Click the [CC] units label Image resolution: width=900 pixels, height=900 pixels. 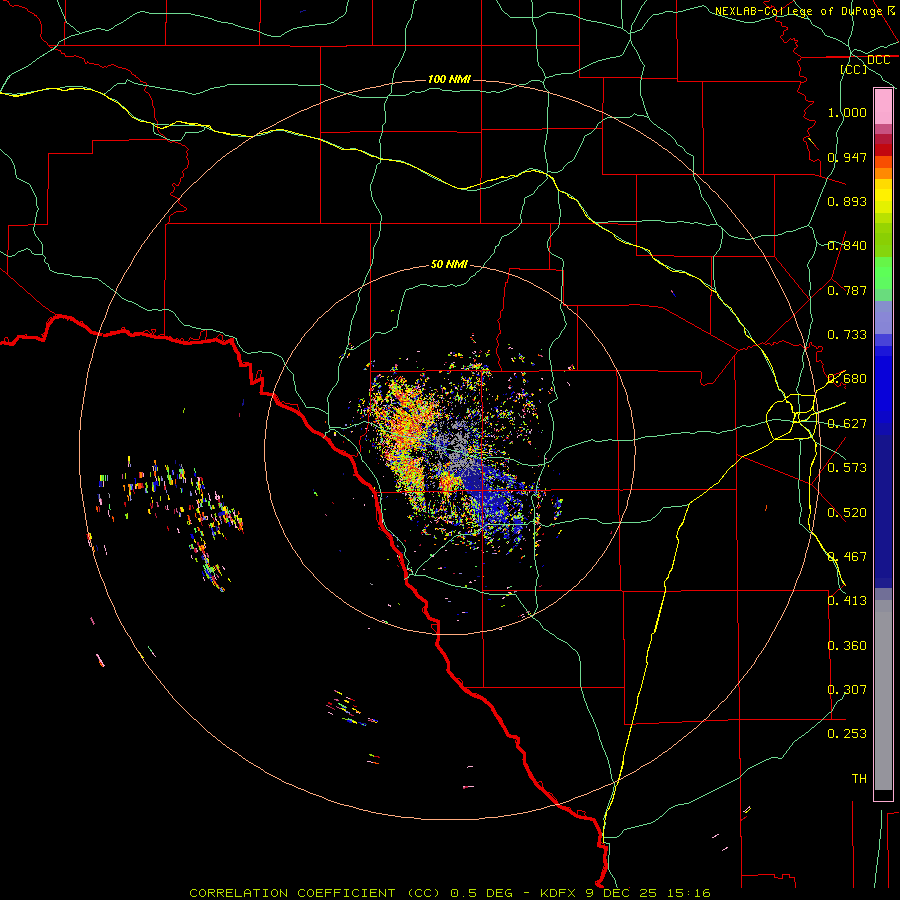[x=854, y=69]
